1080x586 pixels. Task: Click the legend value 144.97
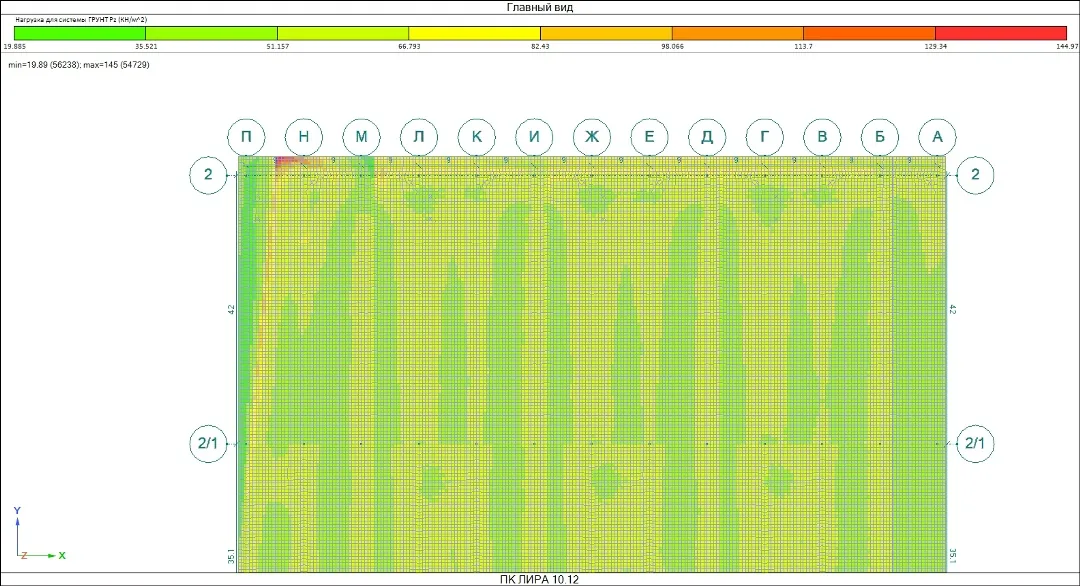point(1067,46)
